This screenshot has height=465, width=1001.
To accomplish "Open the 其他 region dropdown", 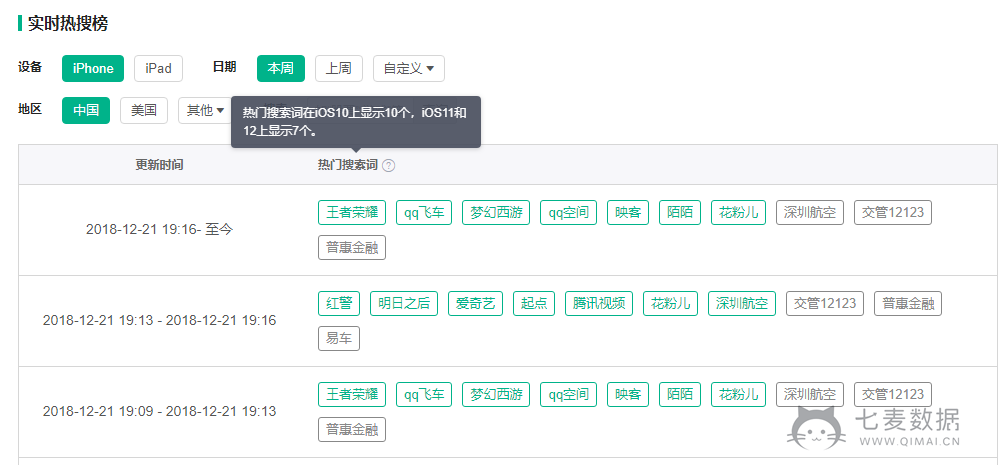I will click(204, 111).
